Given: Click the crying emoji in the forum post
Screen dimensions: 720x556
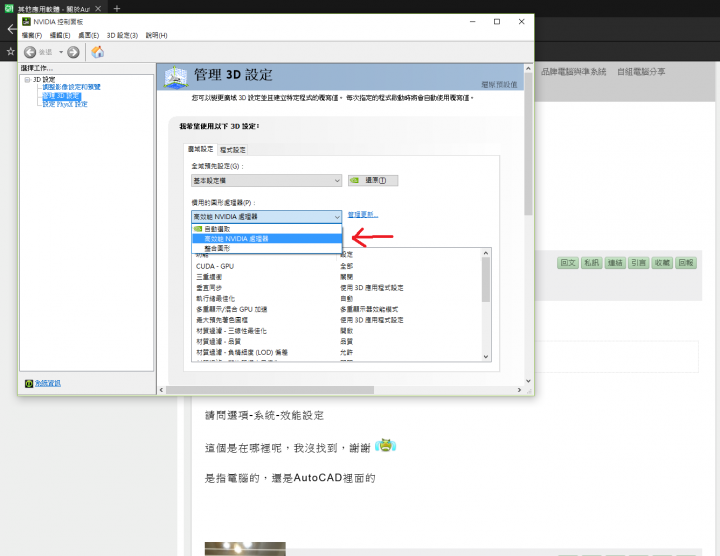Looking at the screenshot, I should (385, 445).
